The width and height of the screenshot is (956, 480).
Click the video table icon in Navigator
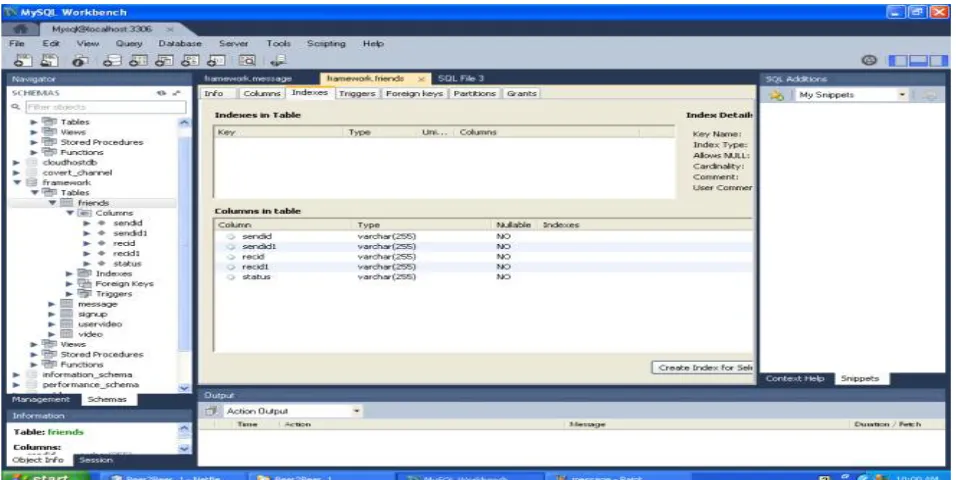click(x=67, y=334)
